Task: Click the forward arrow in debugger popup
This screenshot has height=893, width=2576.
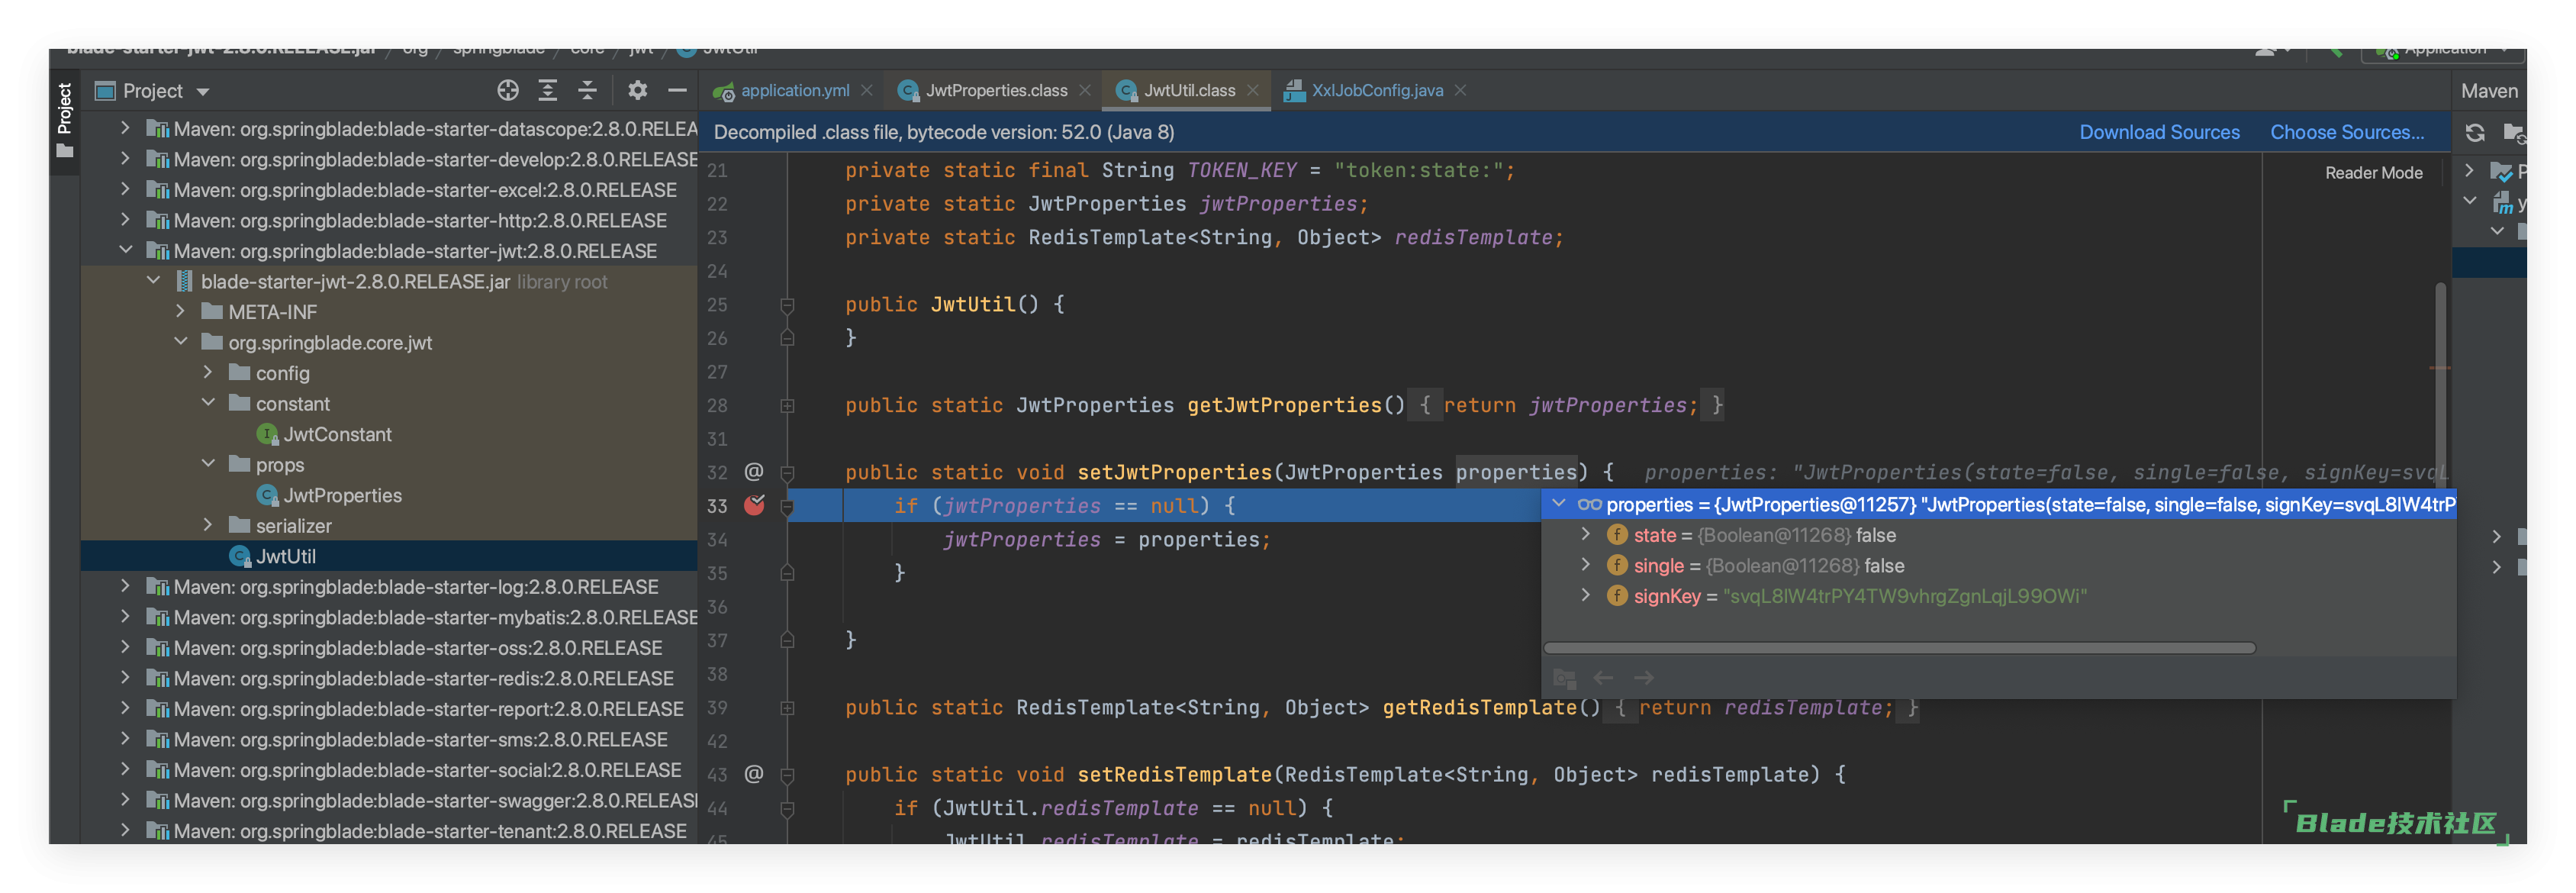Action: (x=1644, y=678)
